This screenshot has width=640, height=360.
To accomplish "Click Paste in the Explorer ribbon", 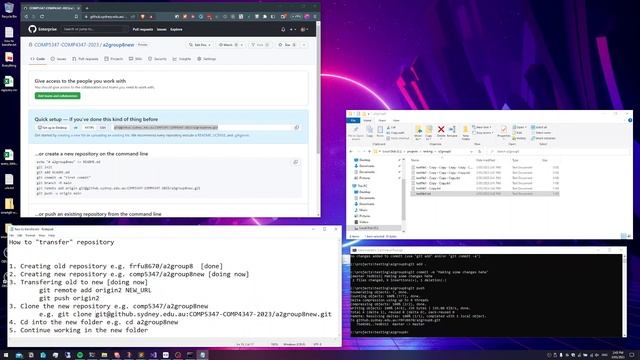I will tap(380, 132).
